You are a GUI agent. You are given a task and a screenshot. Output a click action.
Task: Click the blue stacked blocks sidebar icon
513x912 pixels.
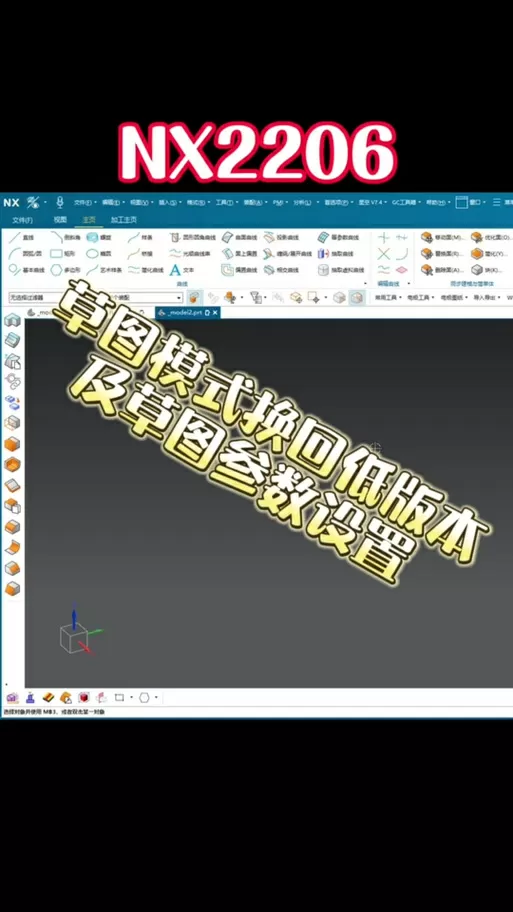click(12, 402)
